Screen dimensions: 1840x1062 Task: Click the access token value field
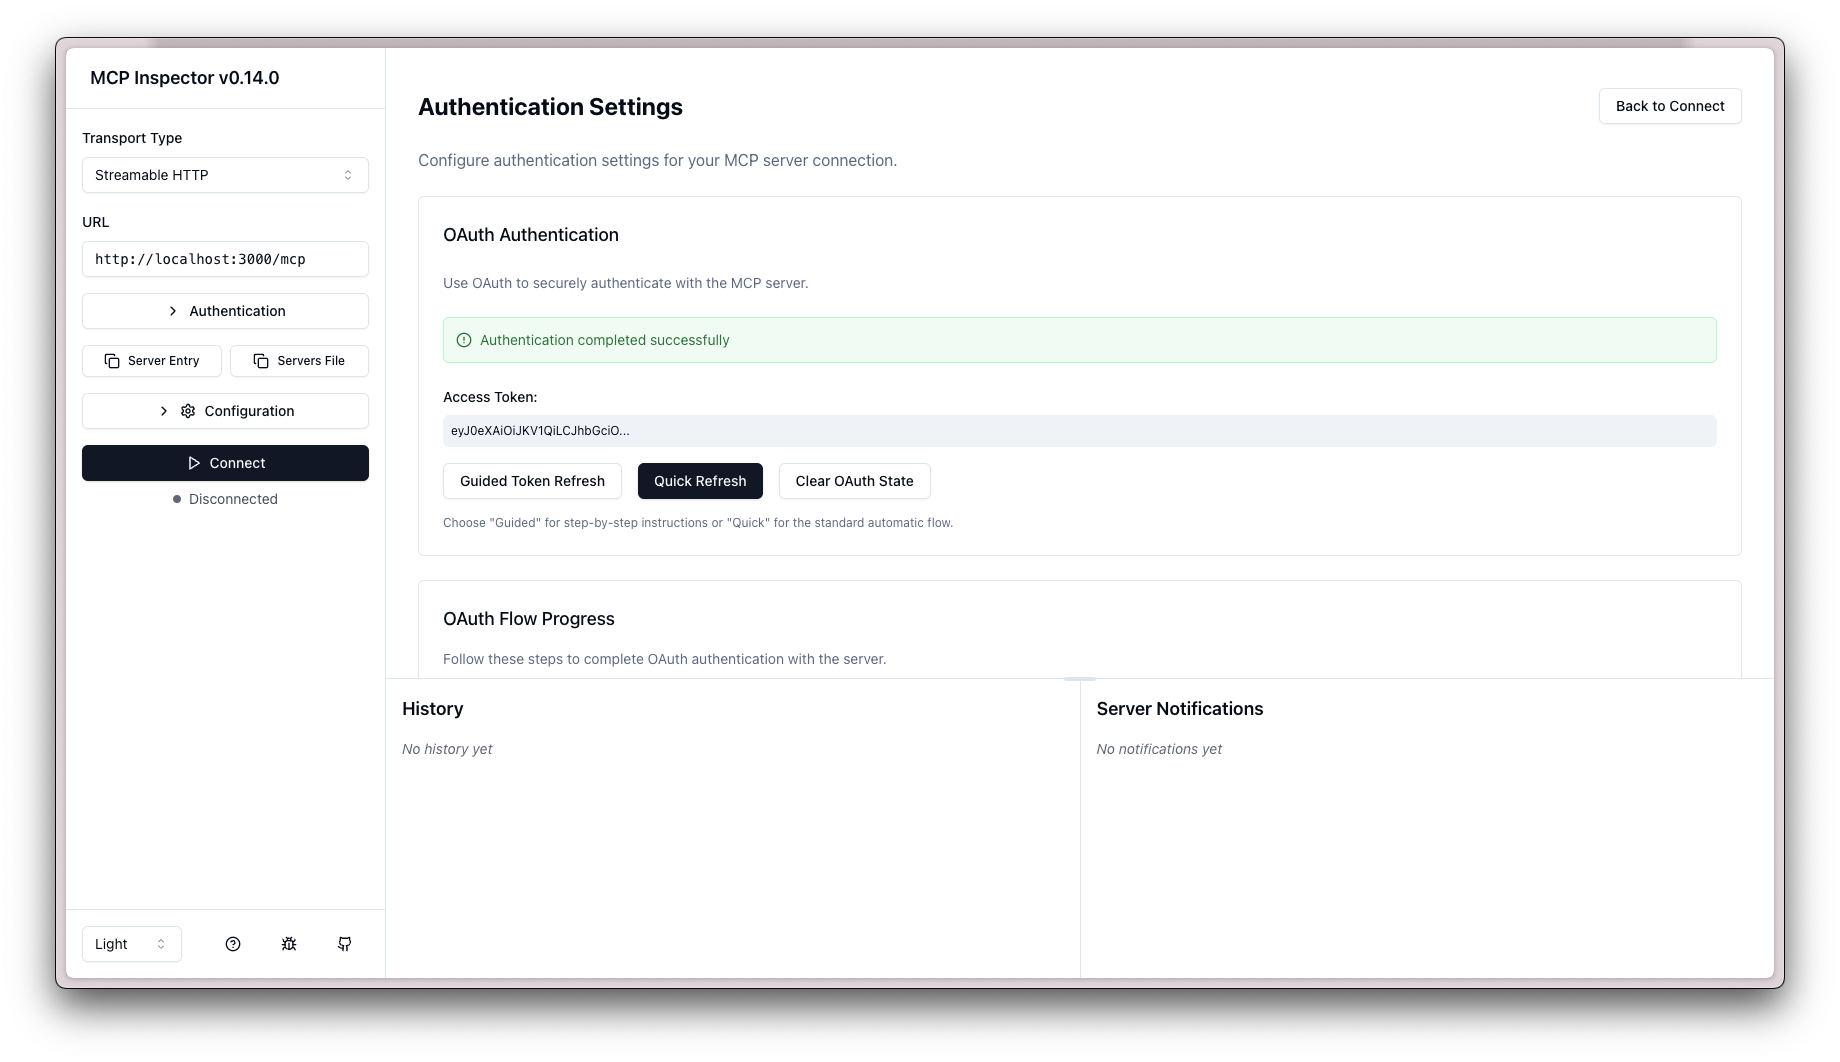tap(1080, 431)
